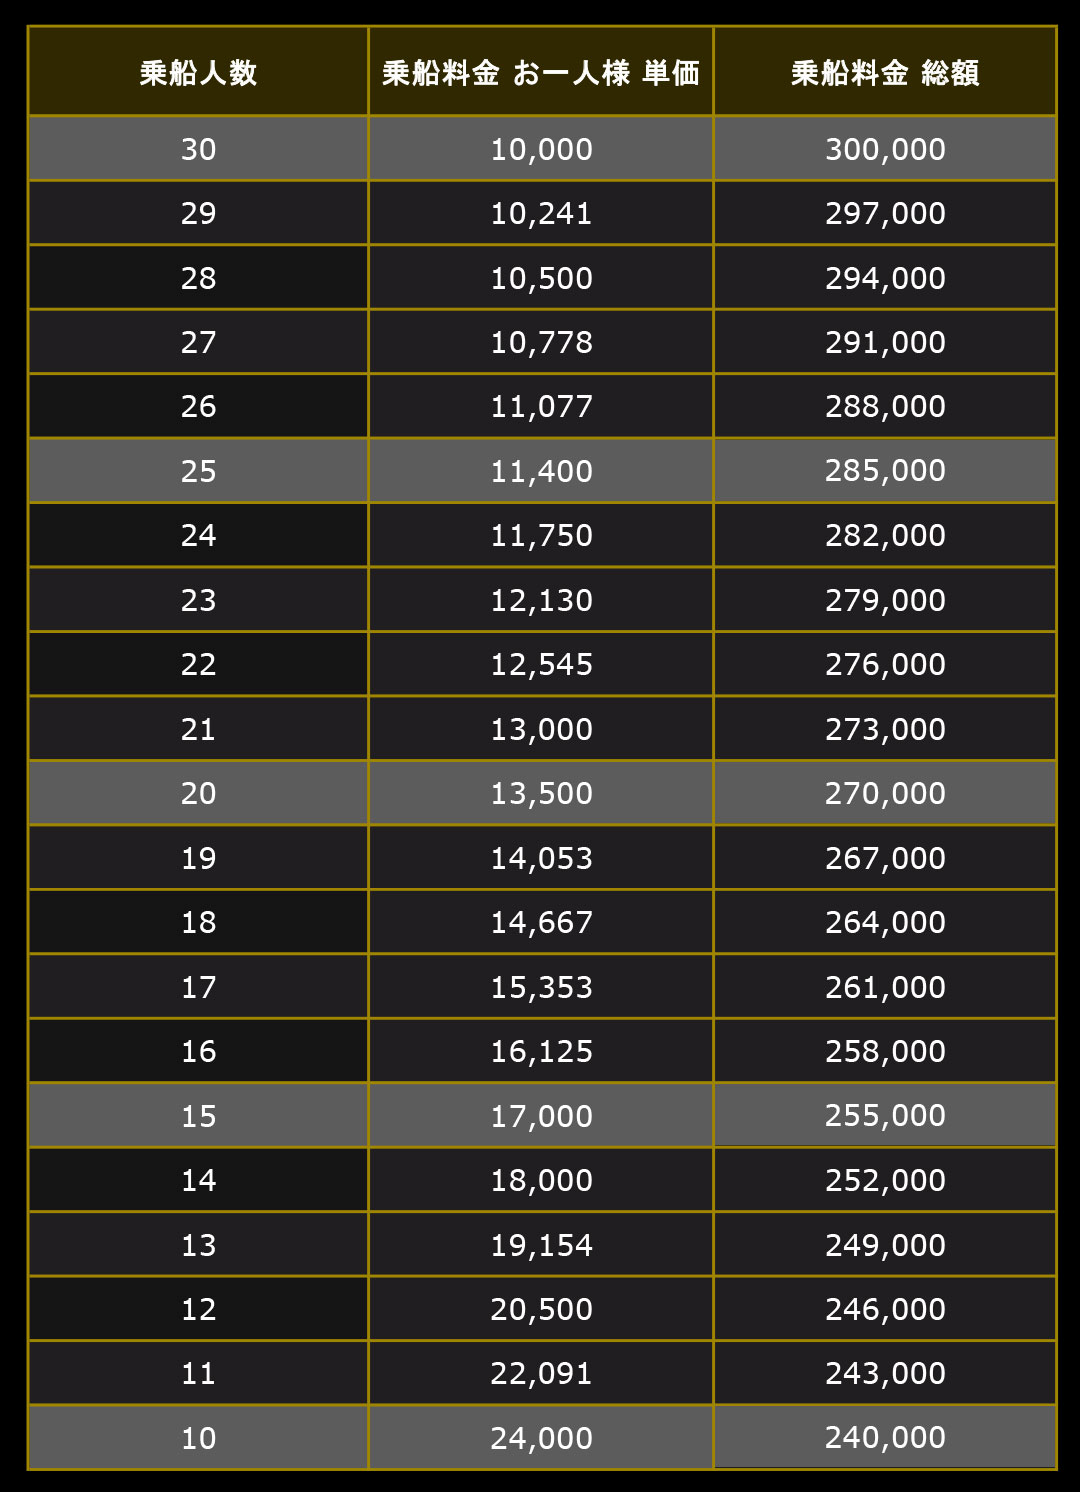This screenshot has height=1492, width=1080.
Task: Click the passenger count 12 cell
Action: pos(198,1309)
